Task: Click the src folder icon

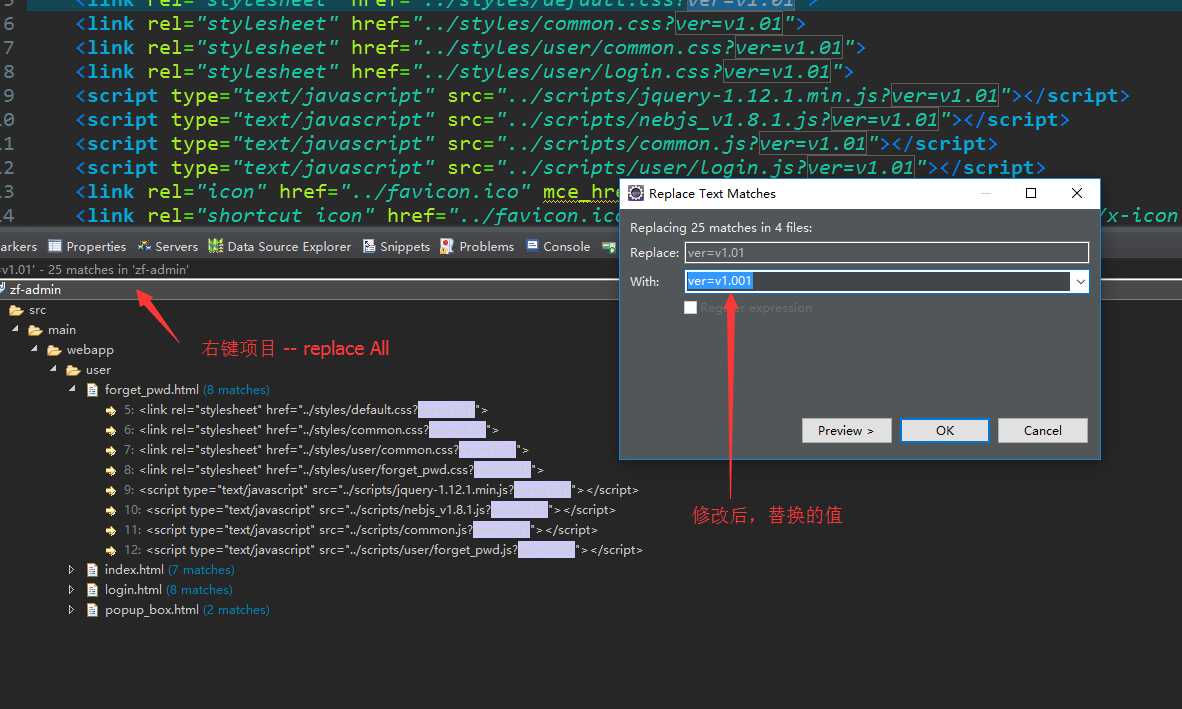Action: click(x=16, y=310)
